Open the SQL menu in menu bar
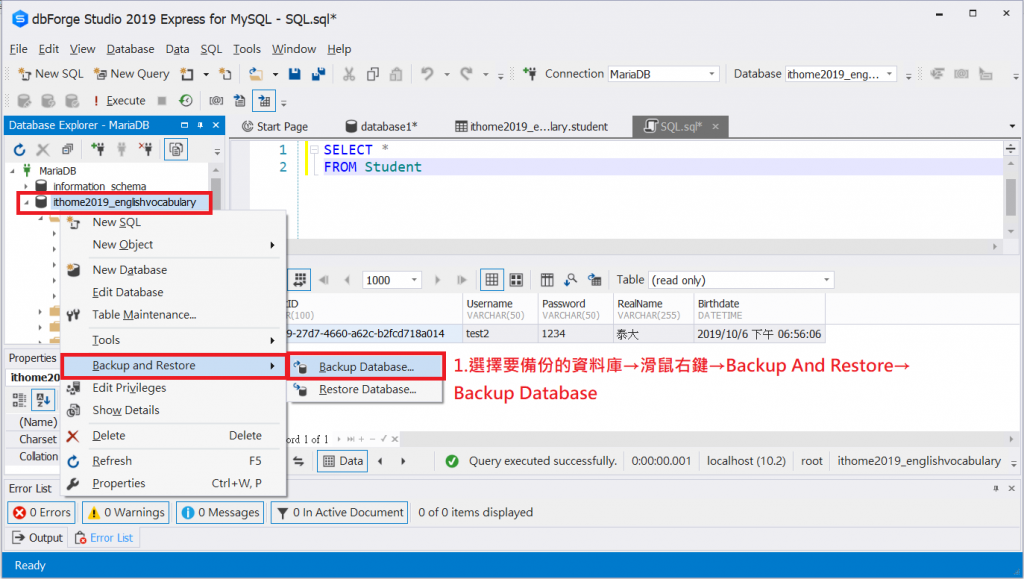The width and height of the screenshot is (1024, 579). [x=211, y=49]
